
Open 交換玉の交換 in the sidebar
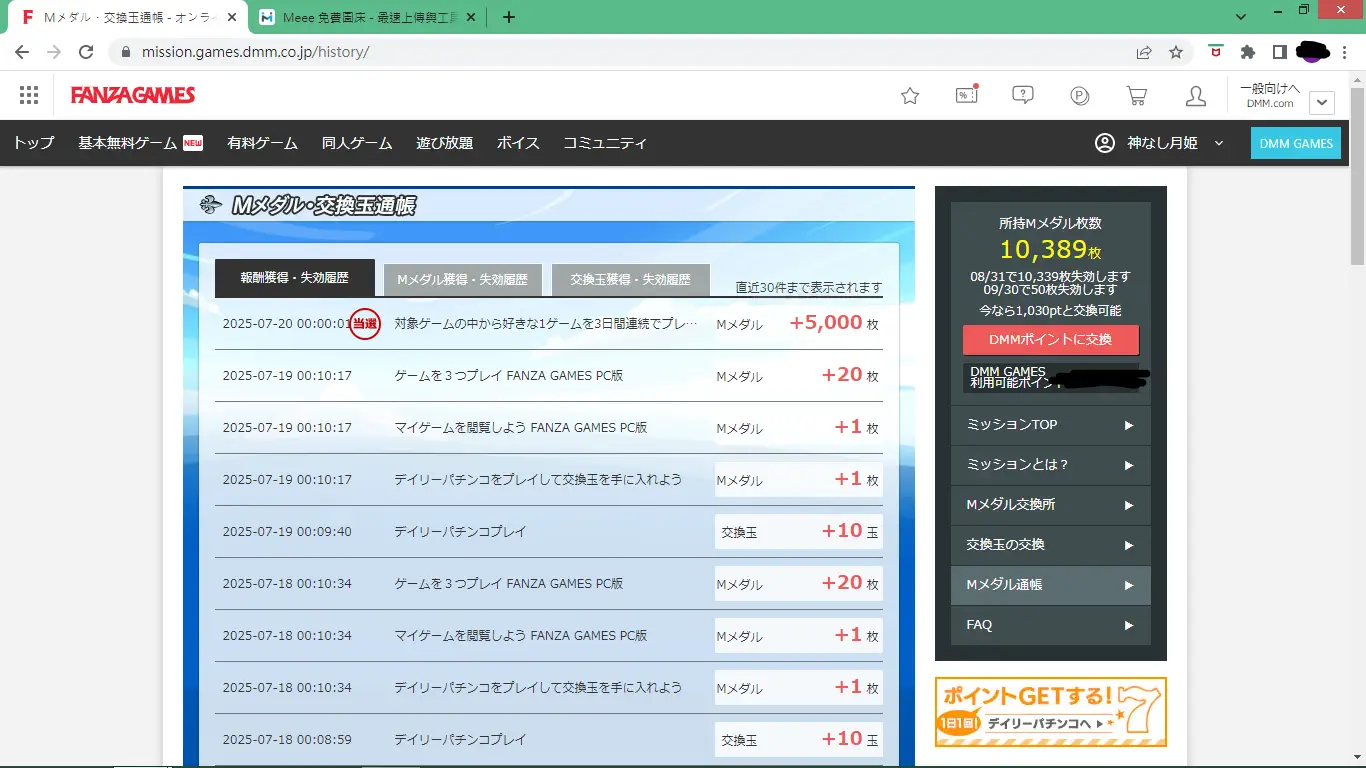click(1051, 545)
